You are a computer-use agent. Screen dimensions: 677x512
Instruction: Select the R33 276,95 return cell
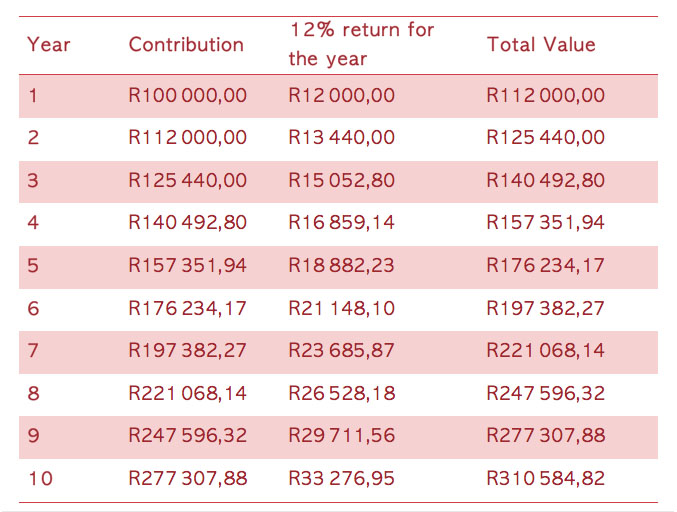pos(341,478)
